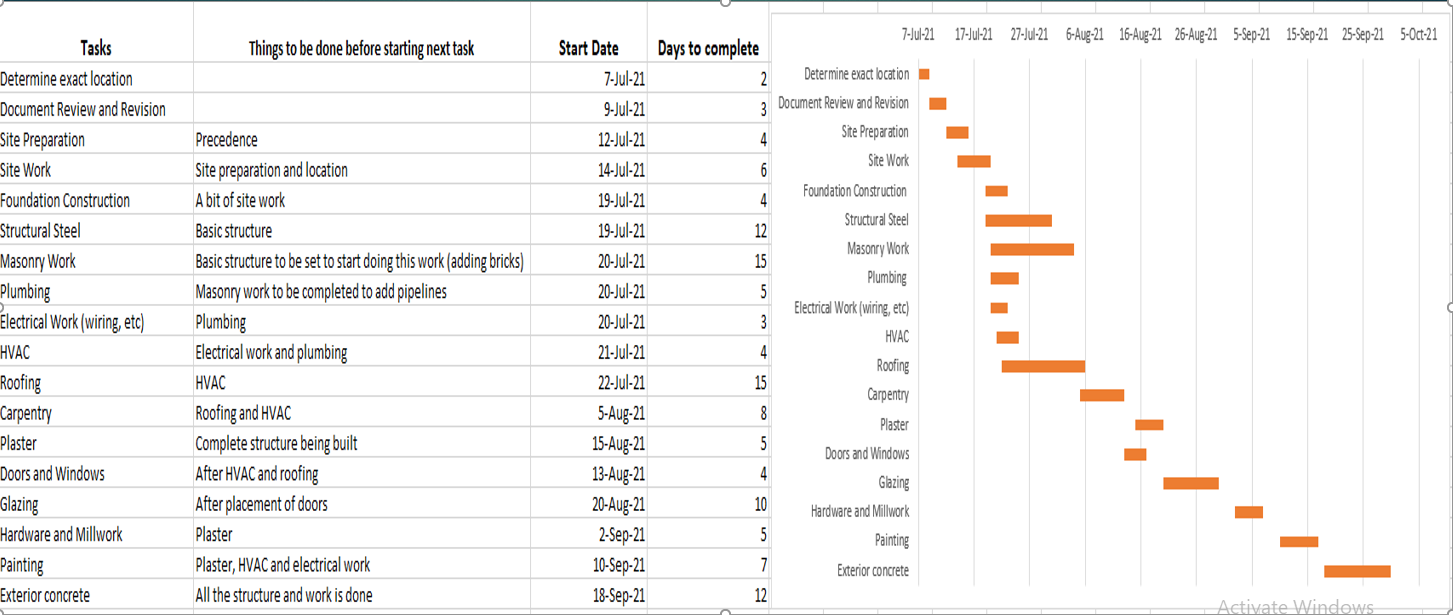Click the chart's right-edge resize handle
Image resolution: width=1453 pixels, height=615 pixels.
click(x=1448, y=307)
